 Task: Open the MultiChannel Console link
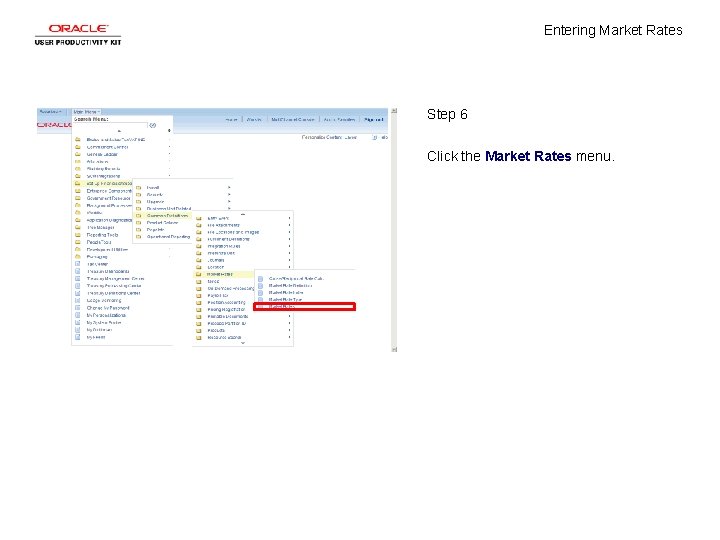(x=292, y=119)
